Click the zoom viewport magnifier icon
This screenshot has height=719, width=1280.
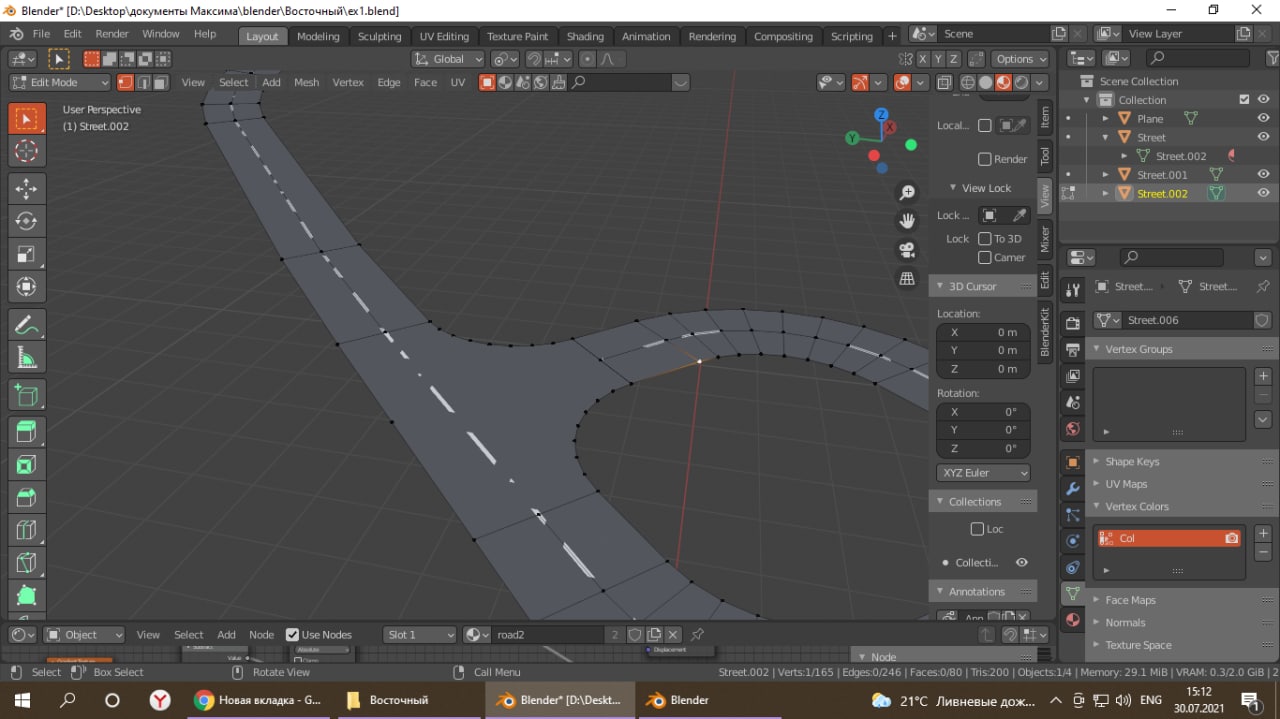point(907,192)
